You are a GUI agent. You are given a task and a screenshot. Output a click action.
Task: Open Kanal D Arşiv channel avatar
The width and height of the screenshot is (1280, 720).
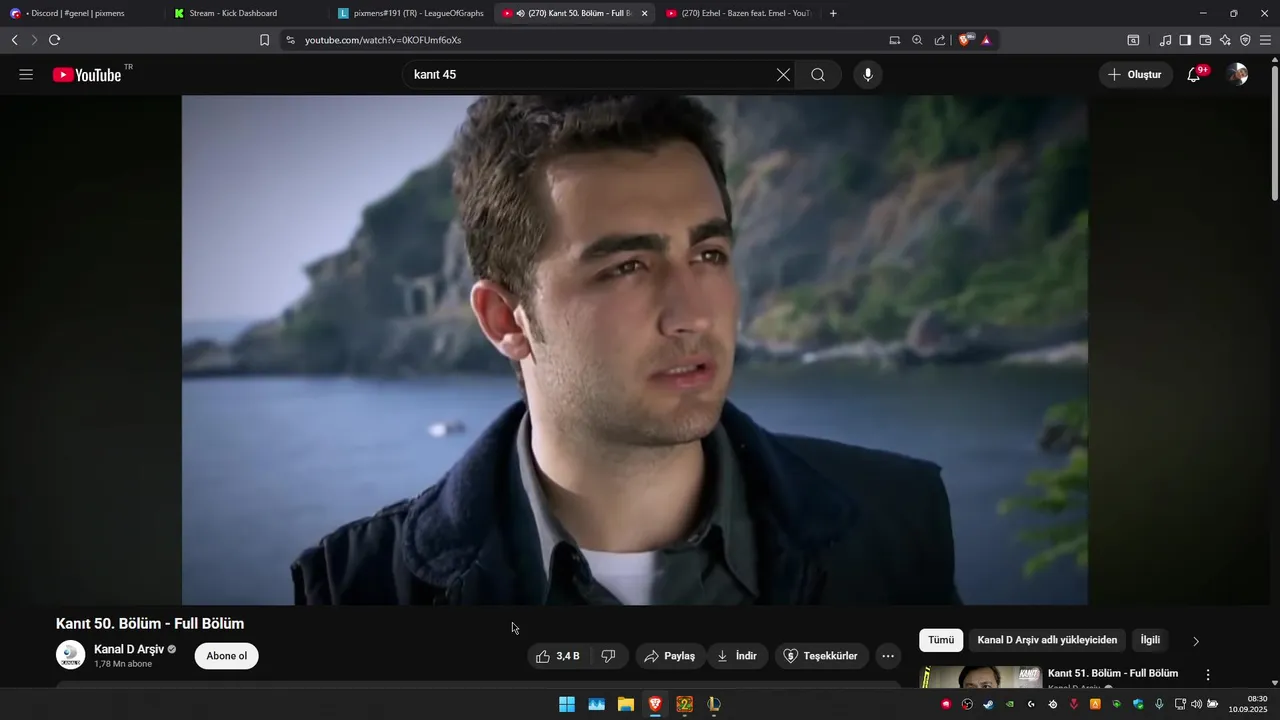[x=70, y=655]
